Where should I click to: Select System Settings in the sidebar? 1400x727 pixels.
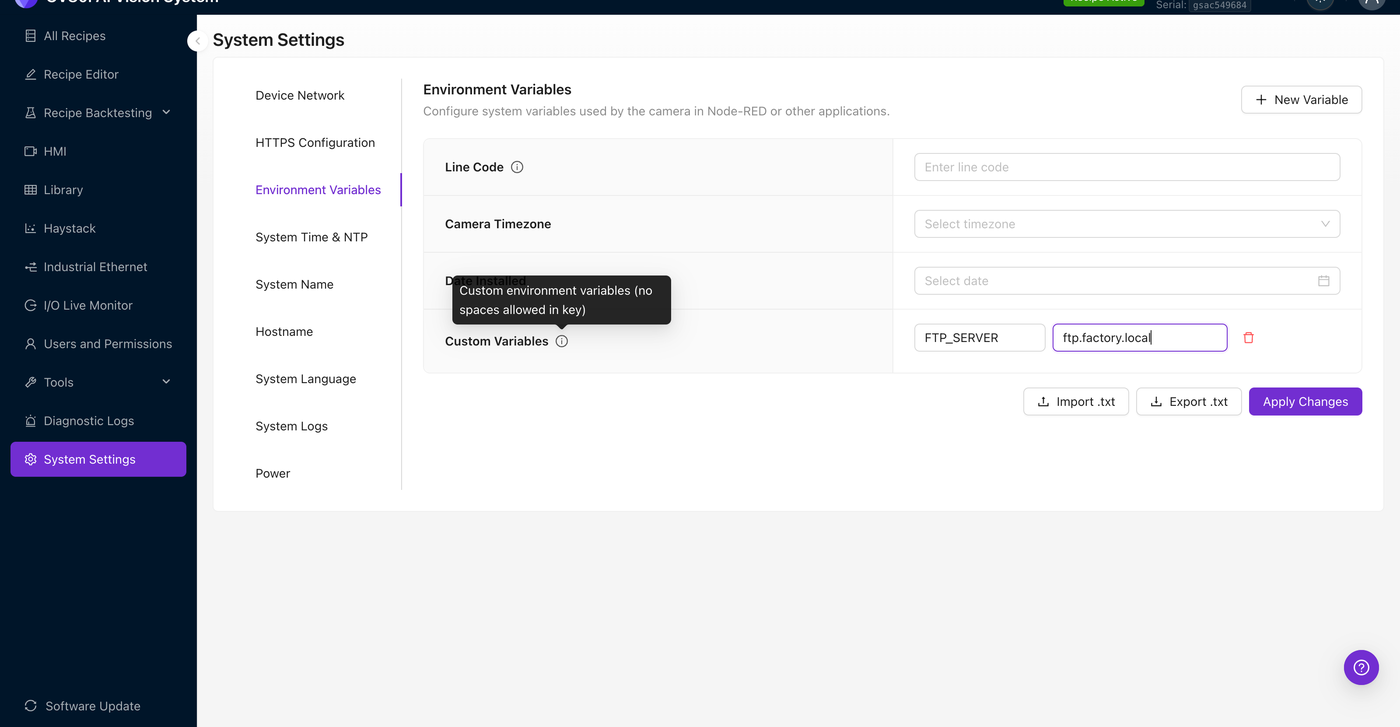[98, 459]
